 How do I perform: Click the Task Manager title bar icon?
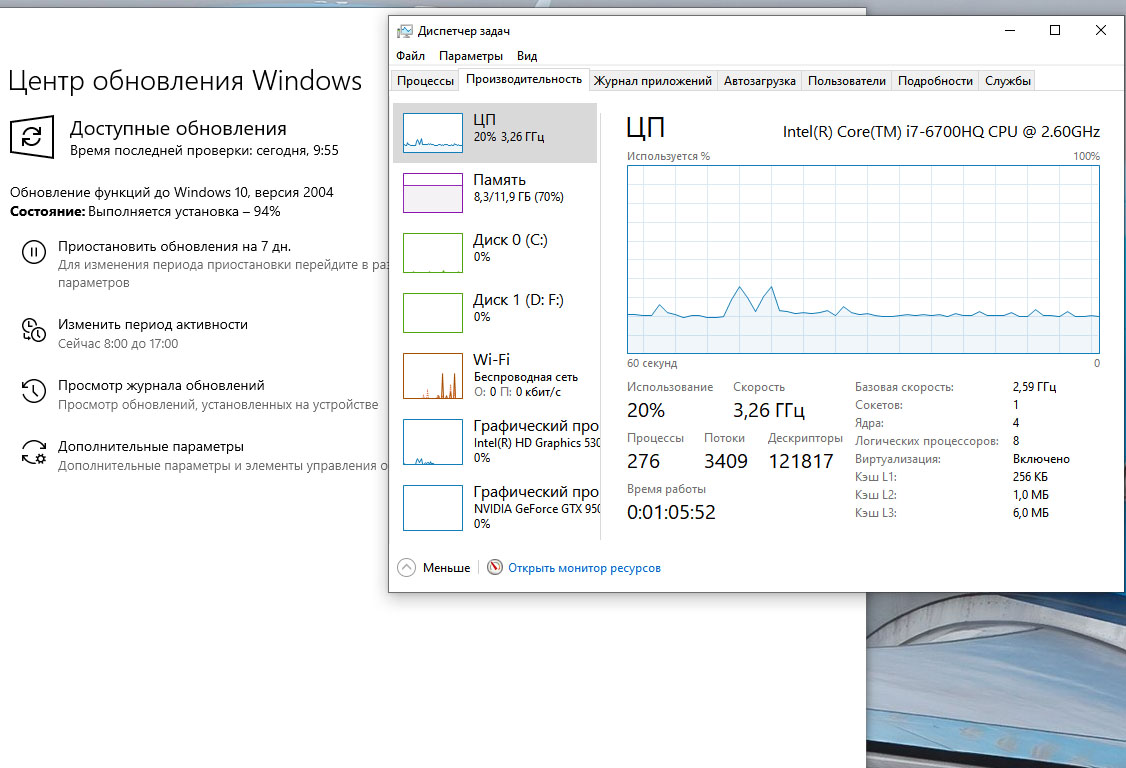405,31
